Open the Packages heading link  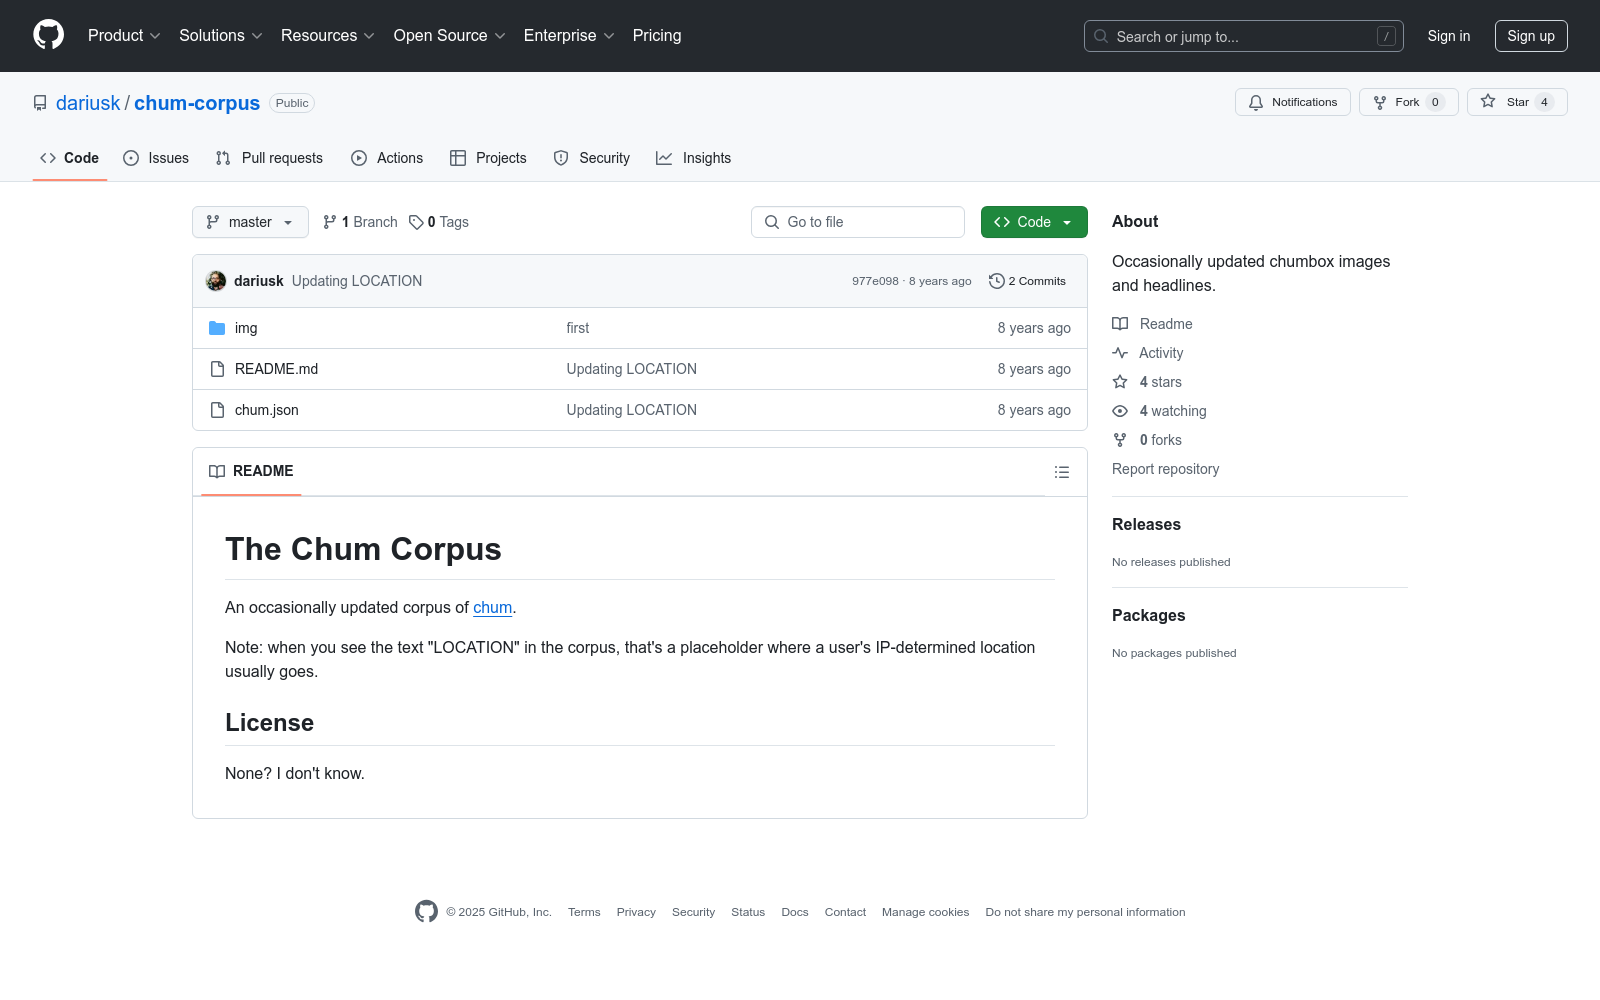pyautogui.click(x=1148, y=616)
